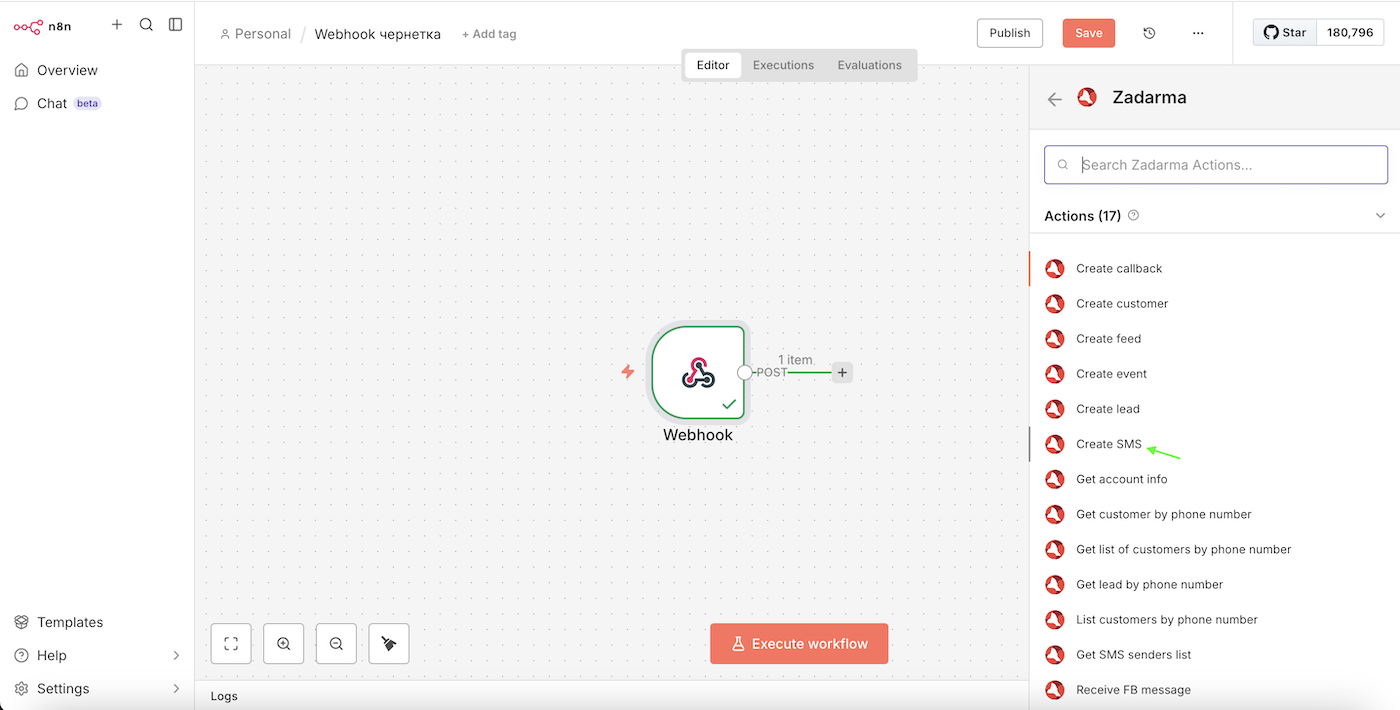The image size is (1400, 710).
Task: Click the Zadarma icon beside Create SMS
Action: 1054,444
